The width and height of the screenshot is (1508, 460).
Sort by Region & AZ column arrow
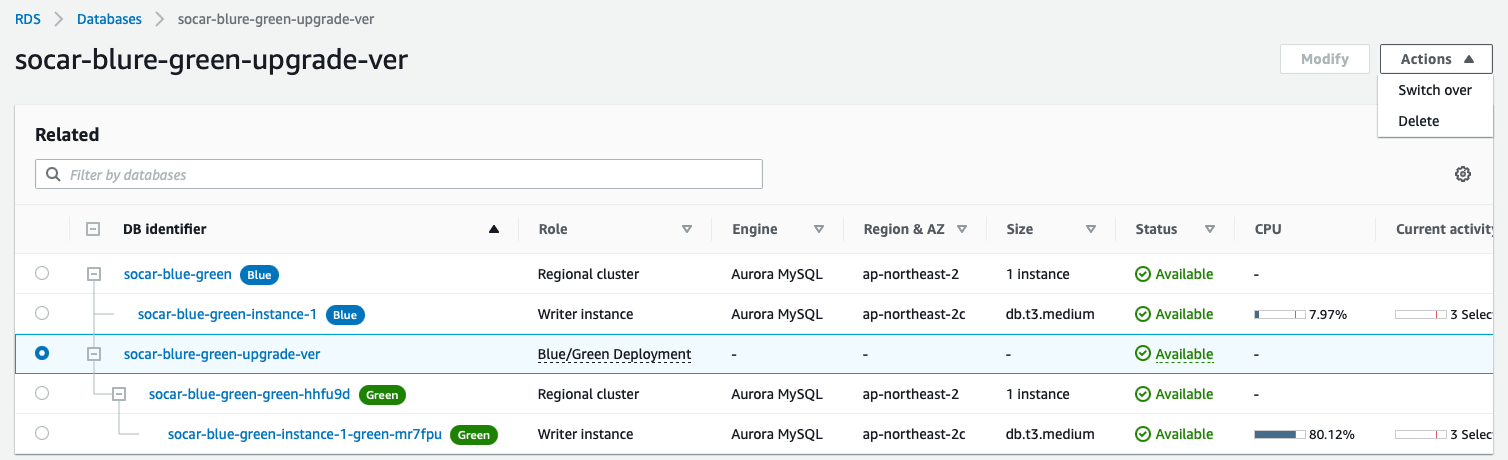click(962, 229)
